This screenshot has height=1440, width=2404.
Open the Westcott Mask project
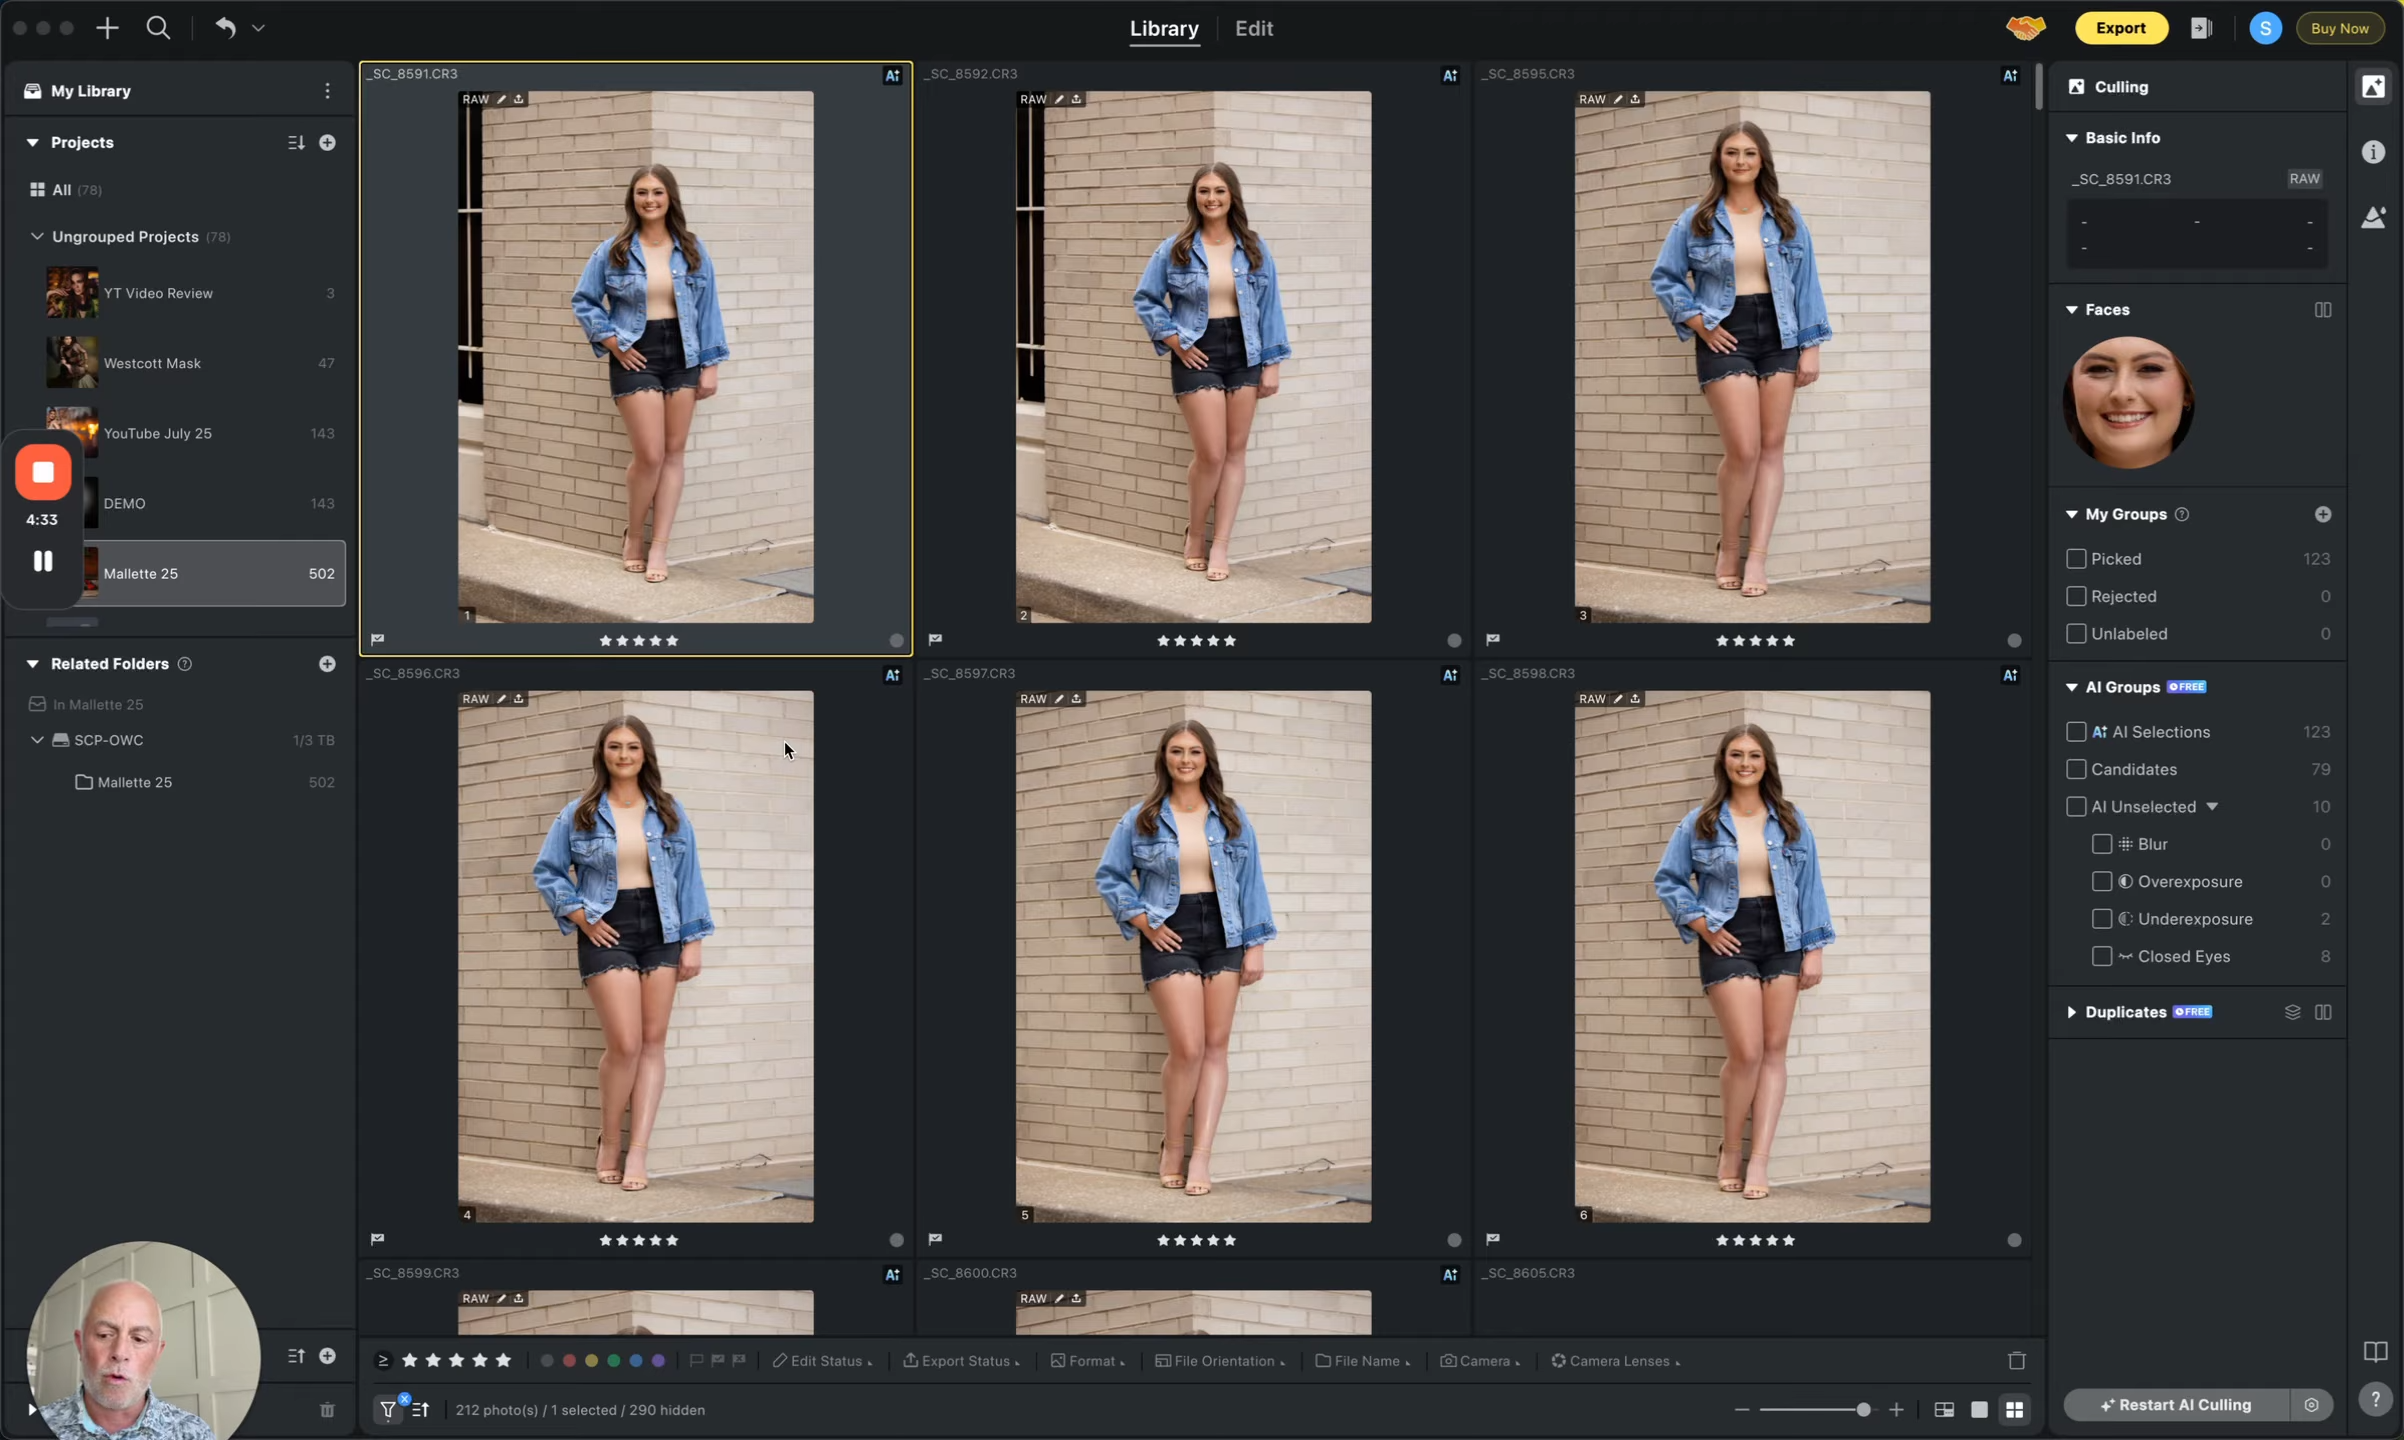152,363
